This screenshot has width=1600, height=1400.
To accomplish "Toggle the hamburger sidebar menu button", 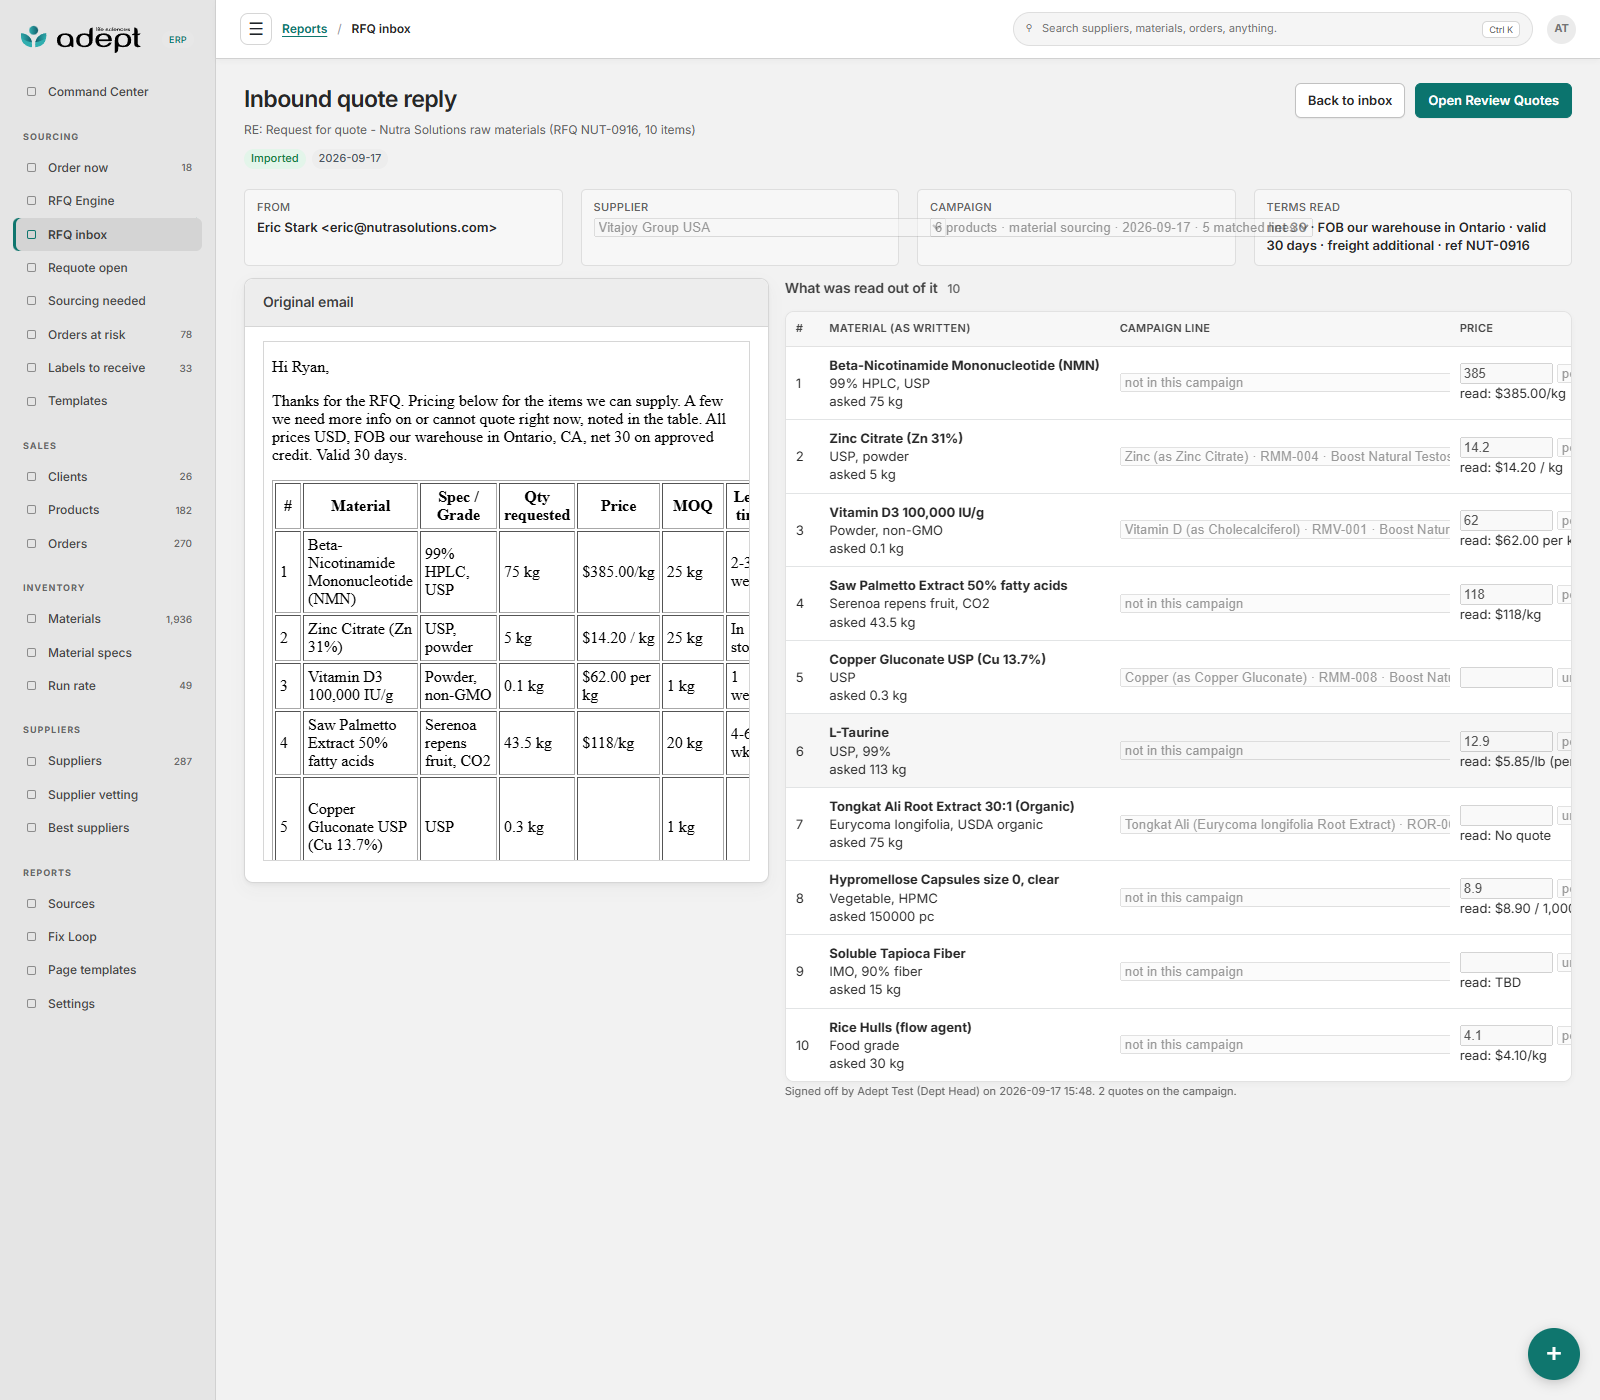I will pos(256,29).
